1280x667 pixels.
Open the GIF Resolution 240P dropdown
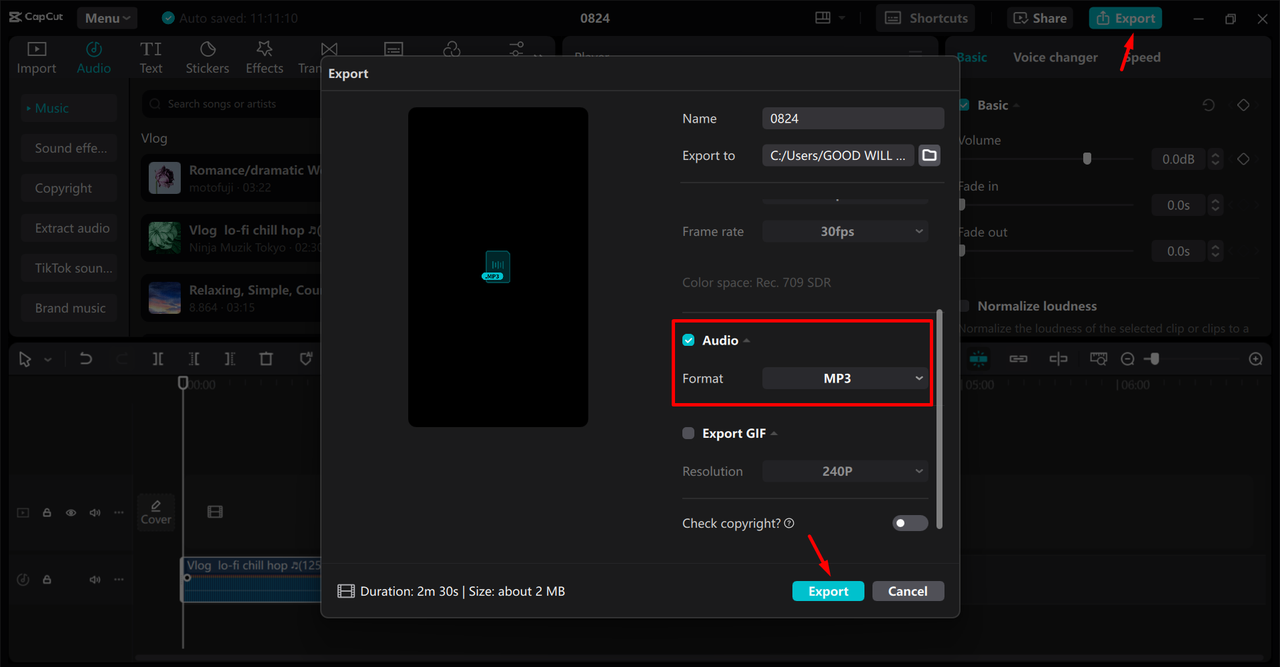(845, 471)
